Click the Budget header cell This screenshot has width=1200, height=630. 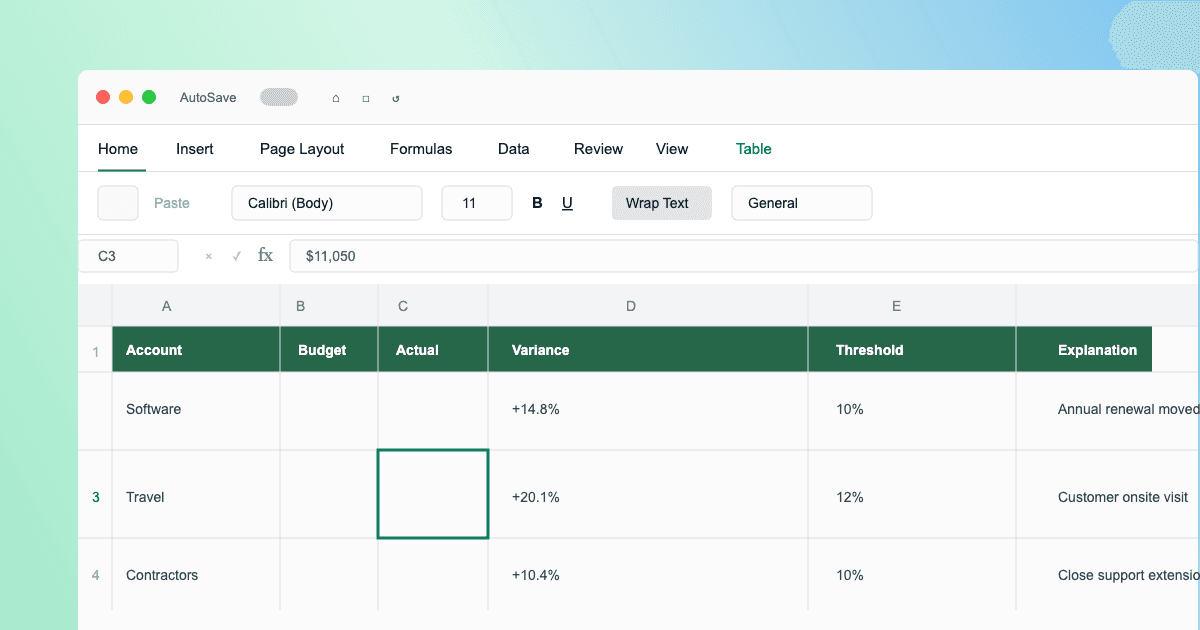[329, 350]
